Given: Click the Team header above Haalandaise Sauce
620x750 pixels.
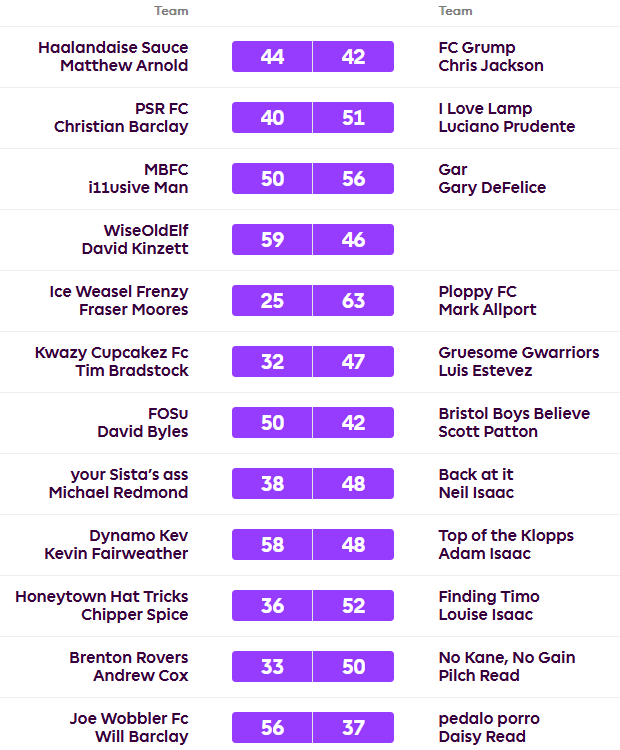Looking at the screenshot, I should click(171, 11).
